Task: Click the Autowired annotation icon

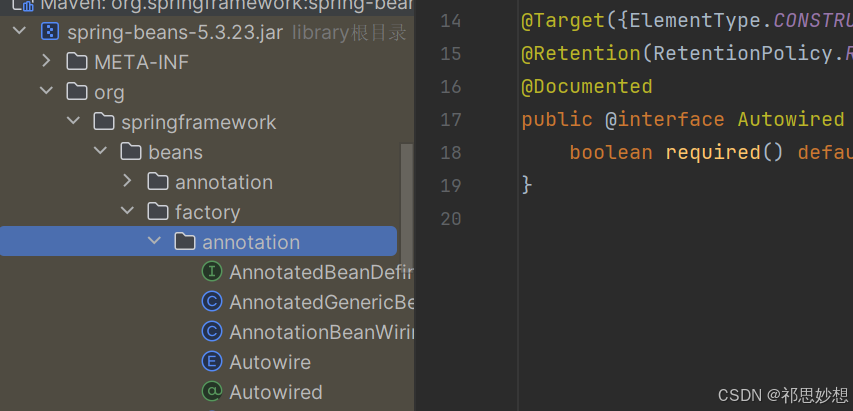Action: coord(212,391)
